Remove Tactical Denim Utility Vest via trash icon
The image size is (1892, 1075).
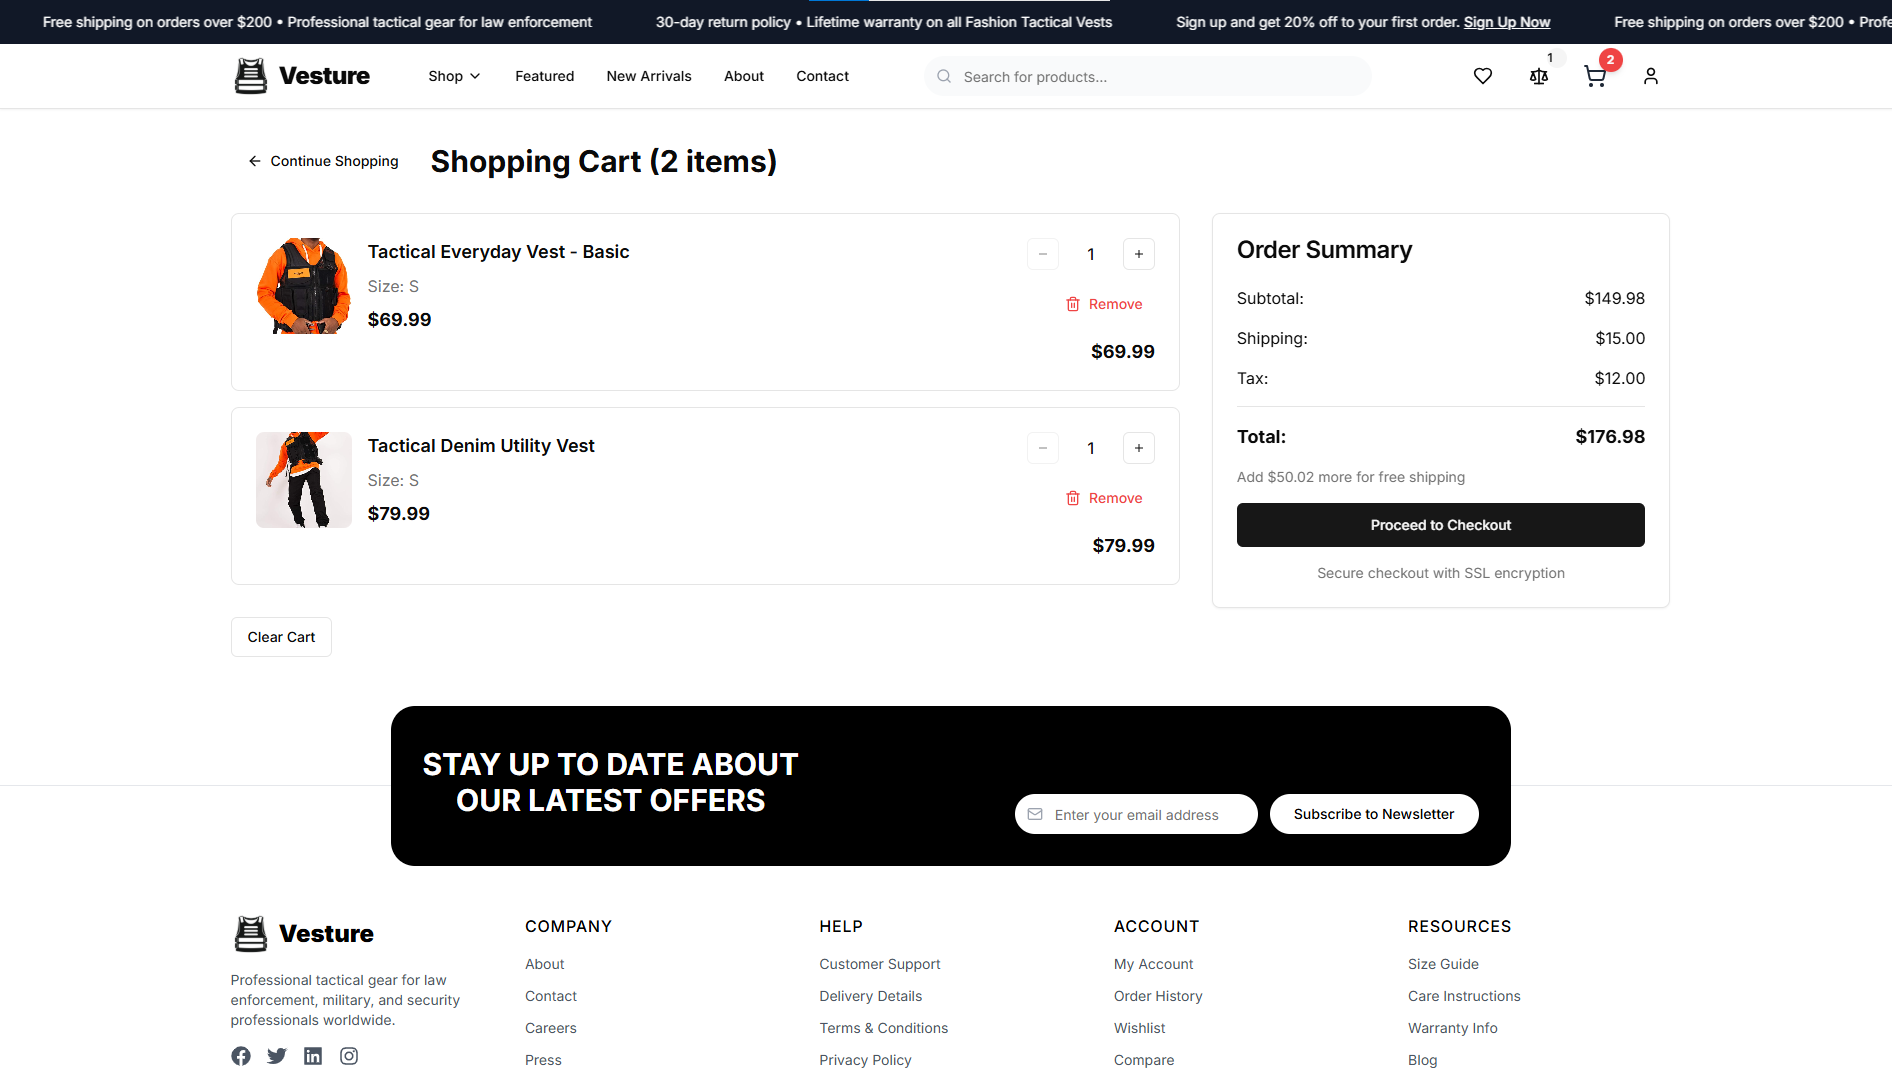click(1072, 497)
